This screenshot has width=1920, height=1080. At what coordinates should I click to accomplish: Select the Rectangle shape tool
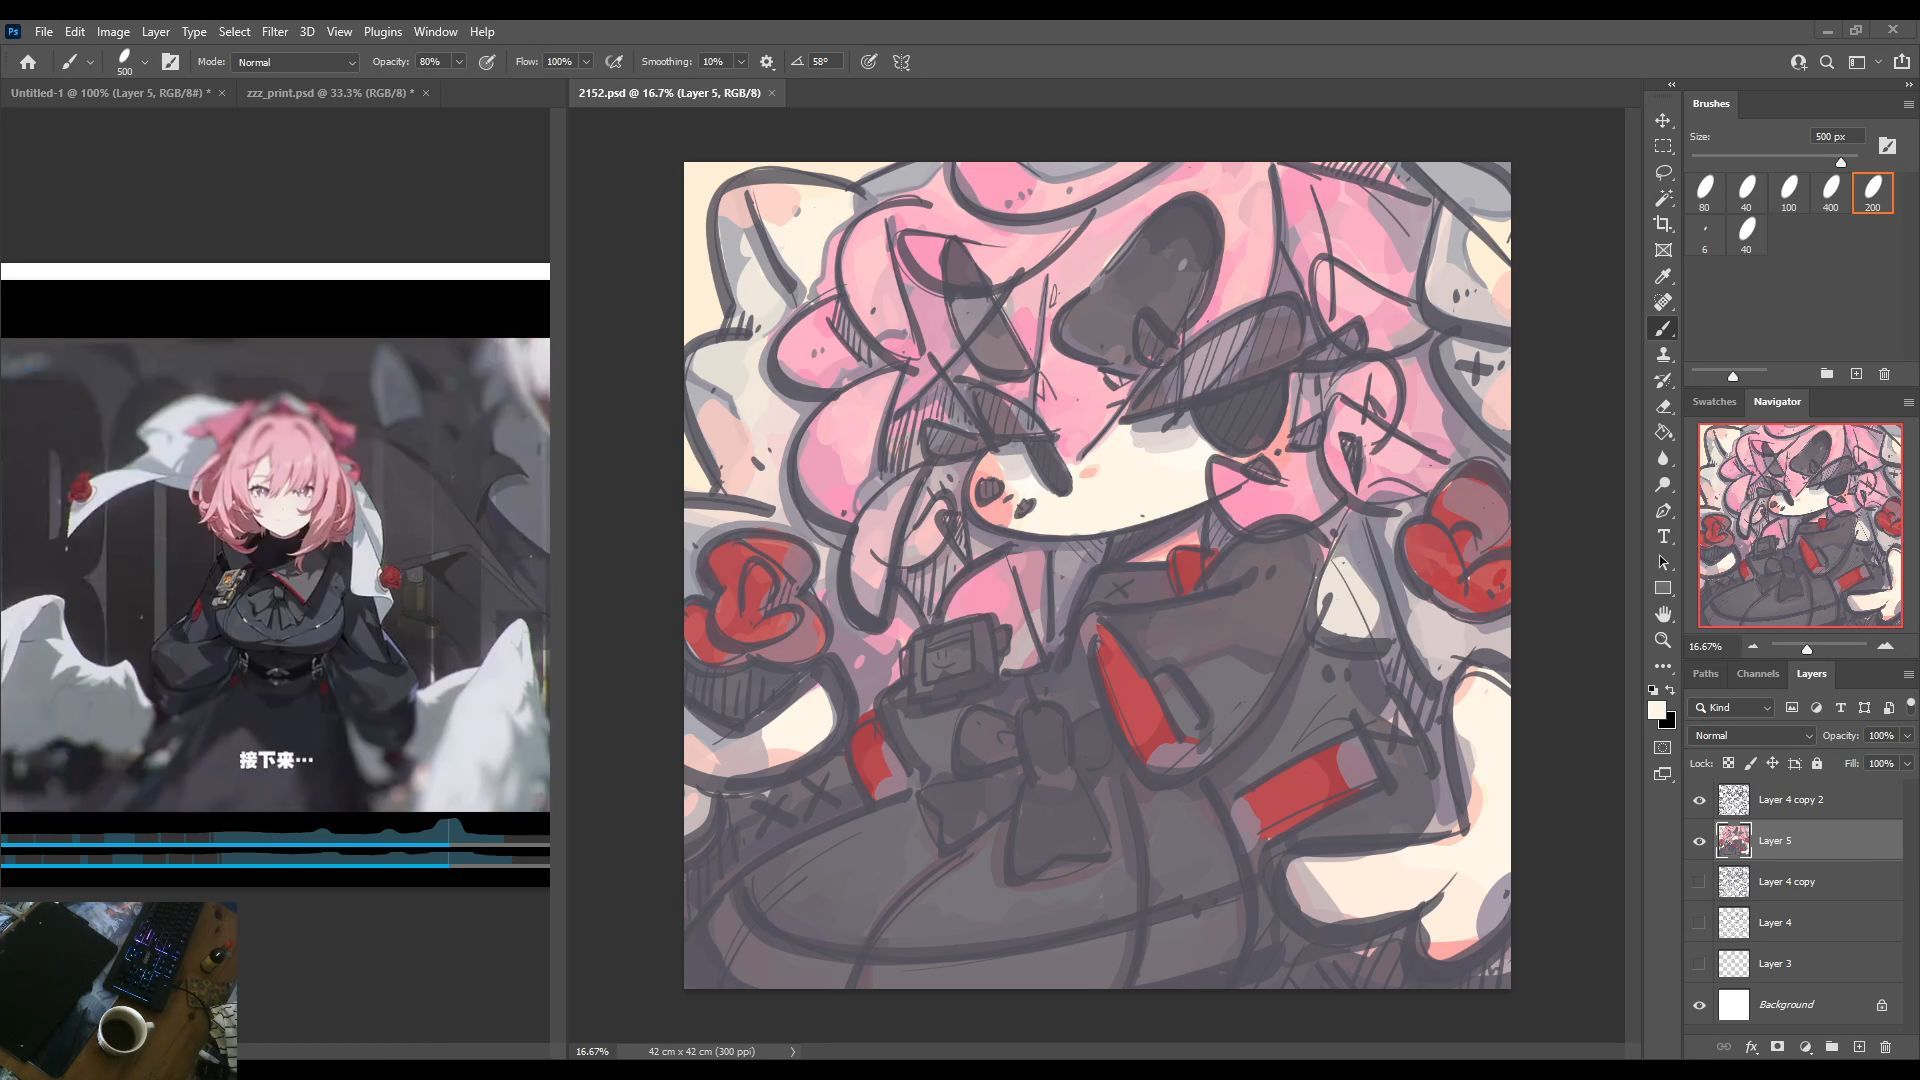(1663, 588)
